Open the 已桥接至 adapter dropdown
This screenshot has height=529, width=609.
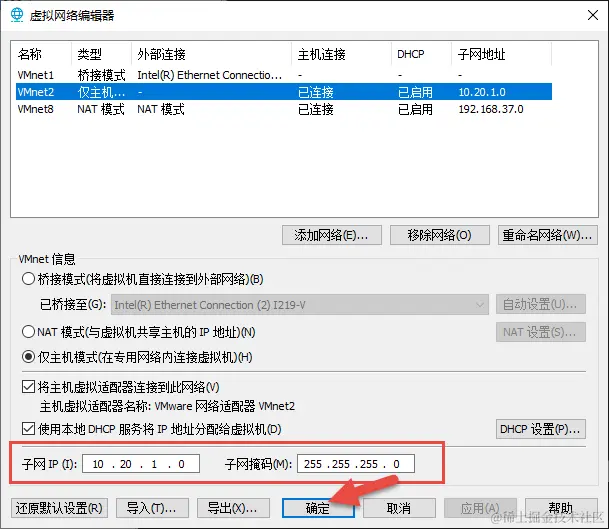(x=300, y=305)
